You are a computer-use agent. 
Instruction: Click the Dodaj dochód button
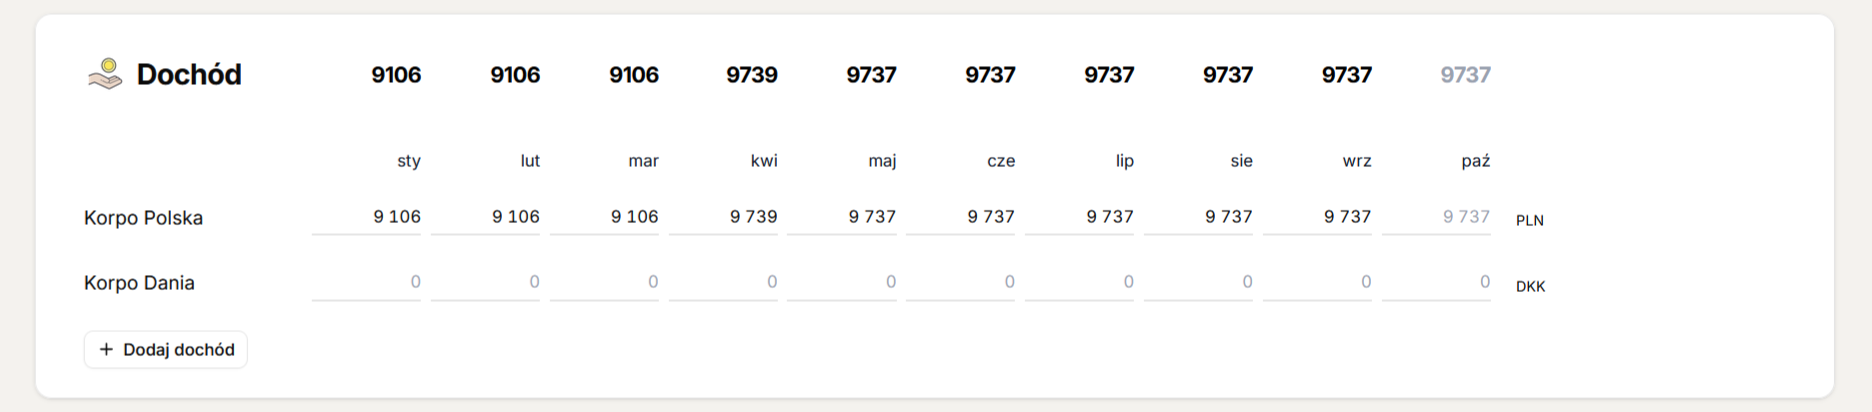click(166, 349)
